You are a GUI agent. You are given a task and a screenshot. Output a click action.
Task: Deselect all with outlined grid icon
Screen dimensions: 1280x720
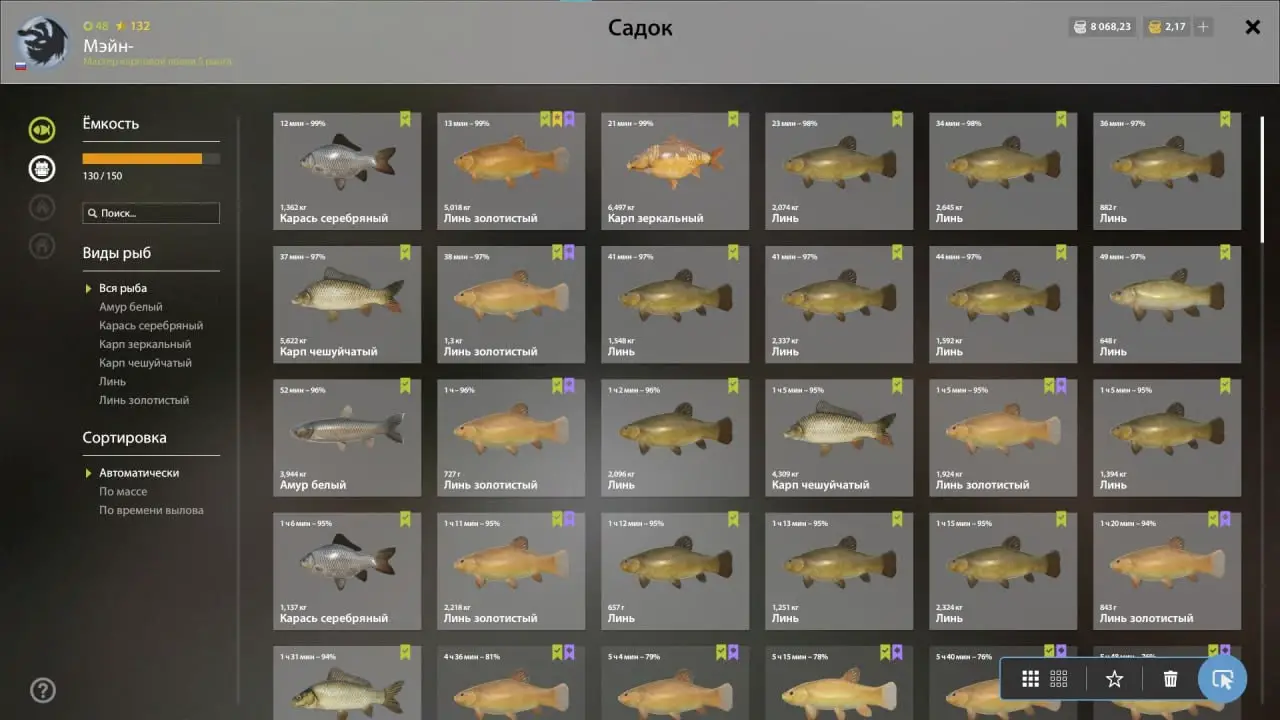1059,679
